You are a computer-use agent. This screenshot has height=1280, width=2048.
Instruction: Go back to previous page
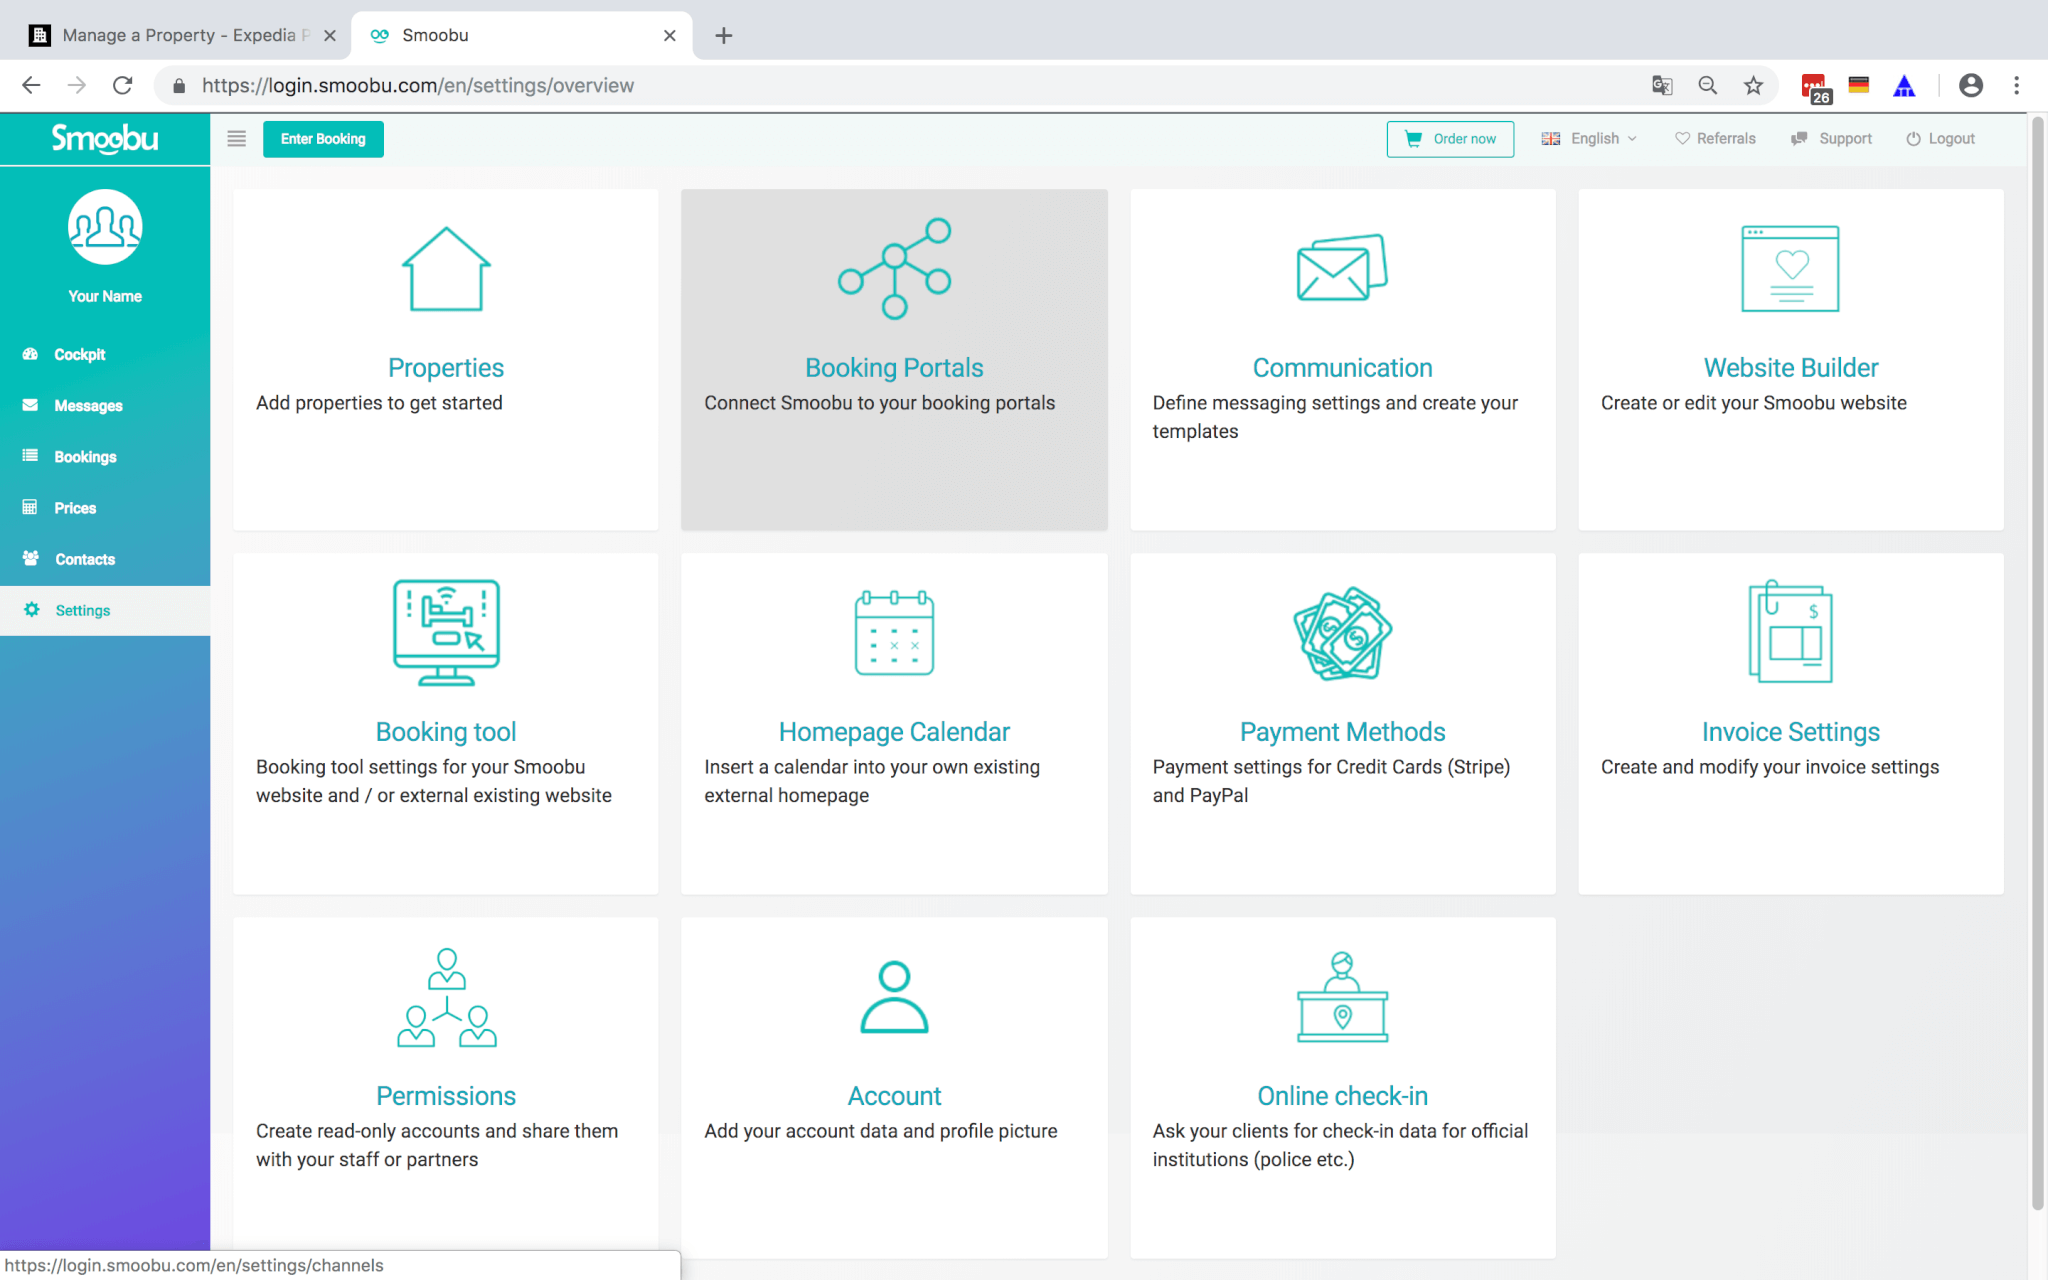(x=31, y=86)
